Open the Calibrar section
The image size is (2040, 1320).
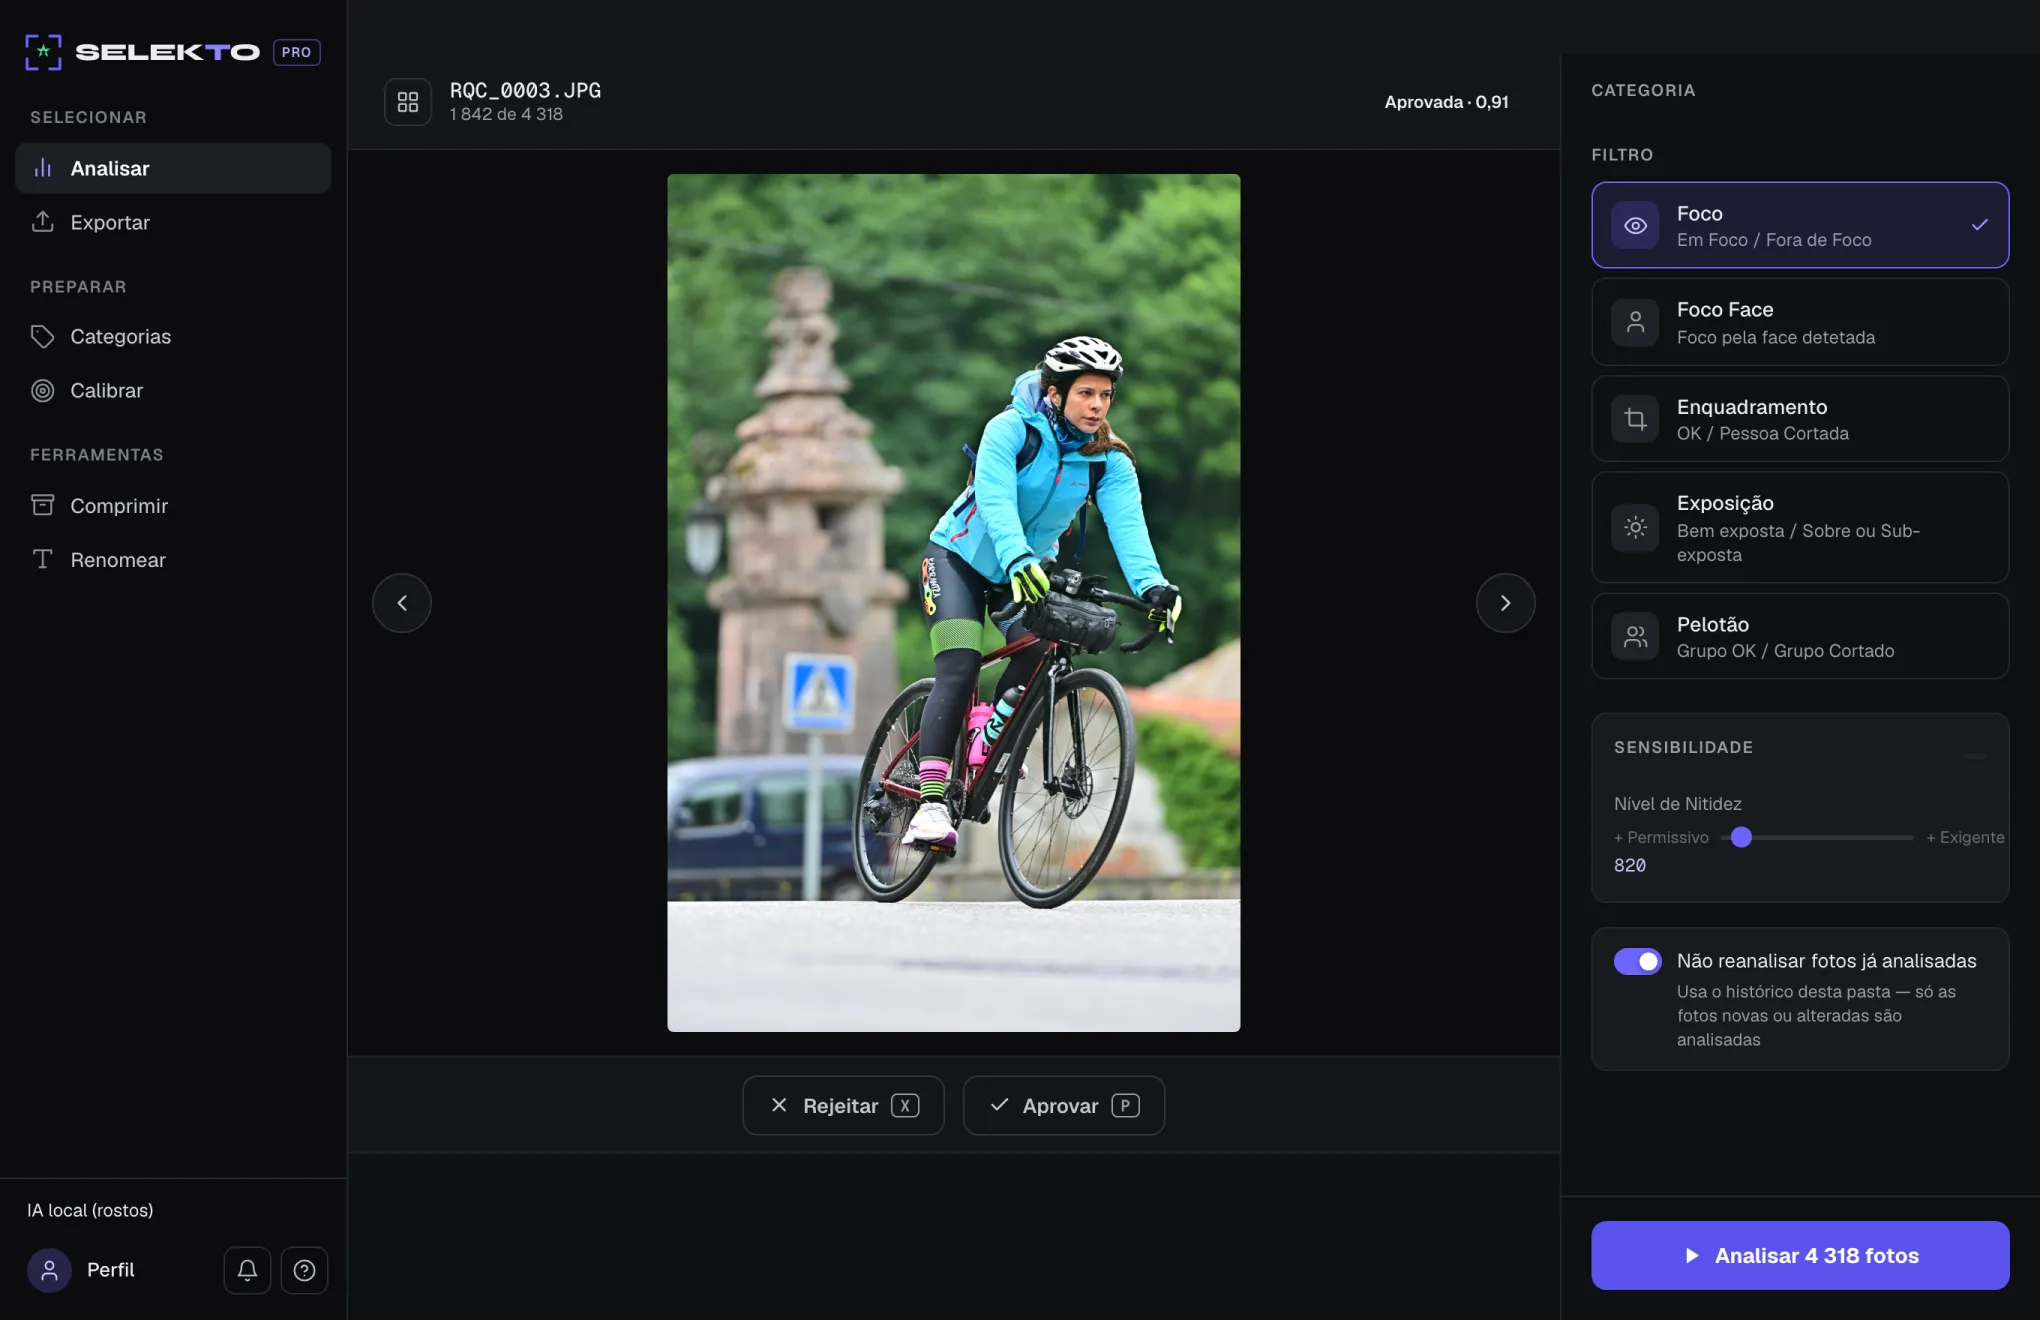tap(173, 390)
